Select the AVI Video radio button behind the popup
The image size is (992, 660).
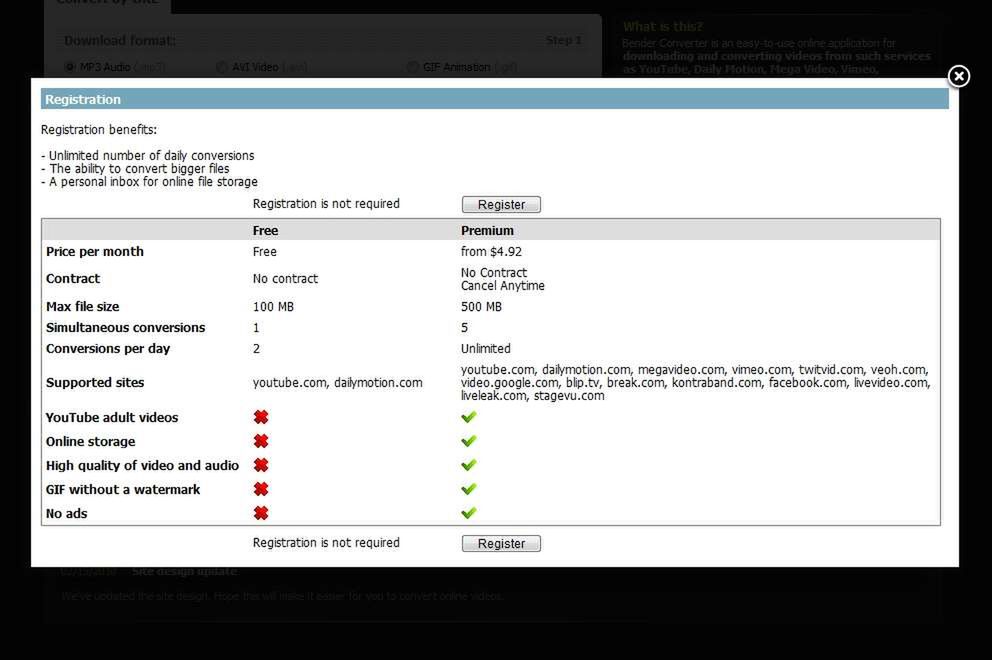[221, 66]
